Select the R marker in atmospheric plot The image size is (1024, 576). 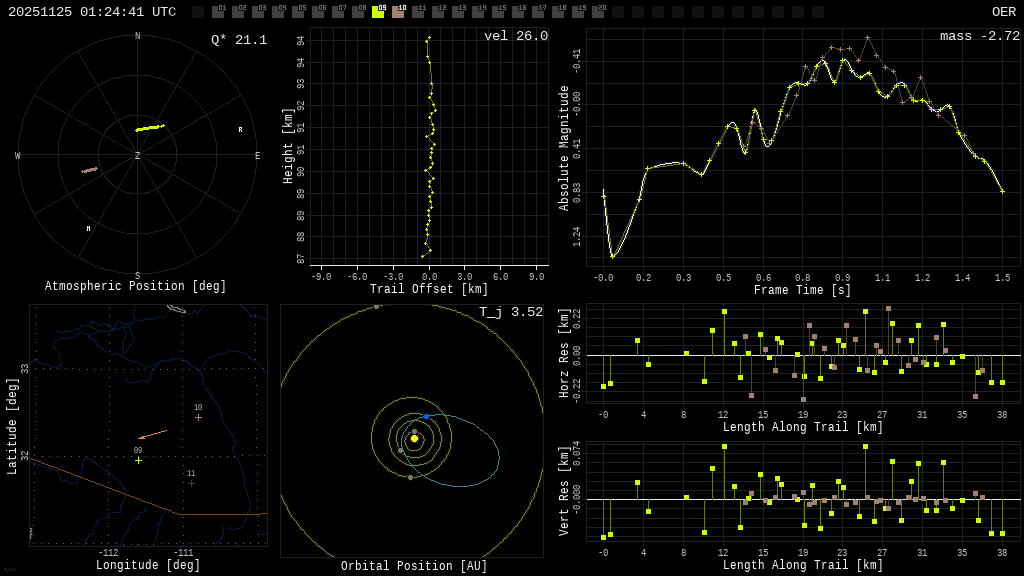[240, 130]
